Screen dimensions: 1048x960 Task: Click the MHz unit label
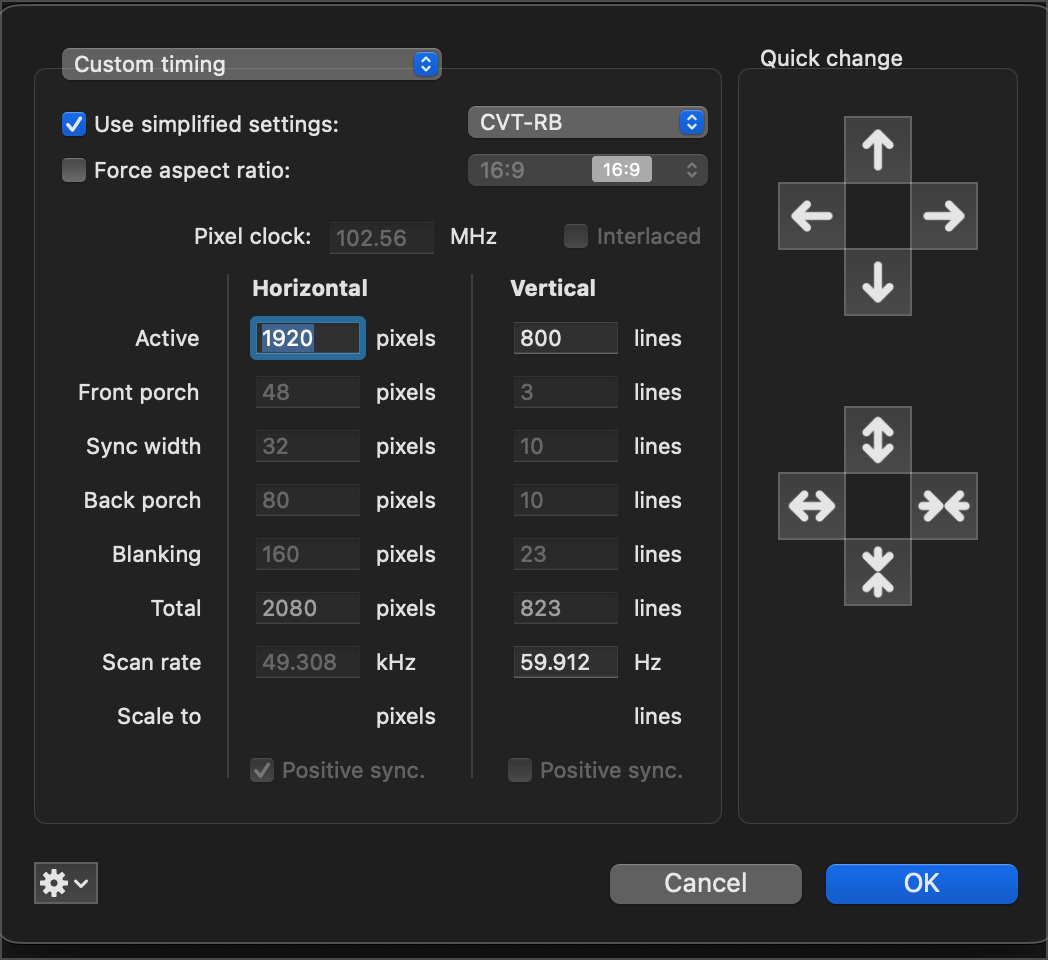tap(473, 237)
